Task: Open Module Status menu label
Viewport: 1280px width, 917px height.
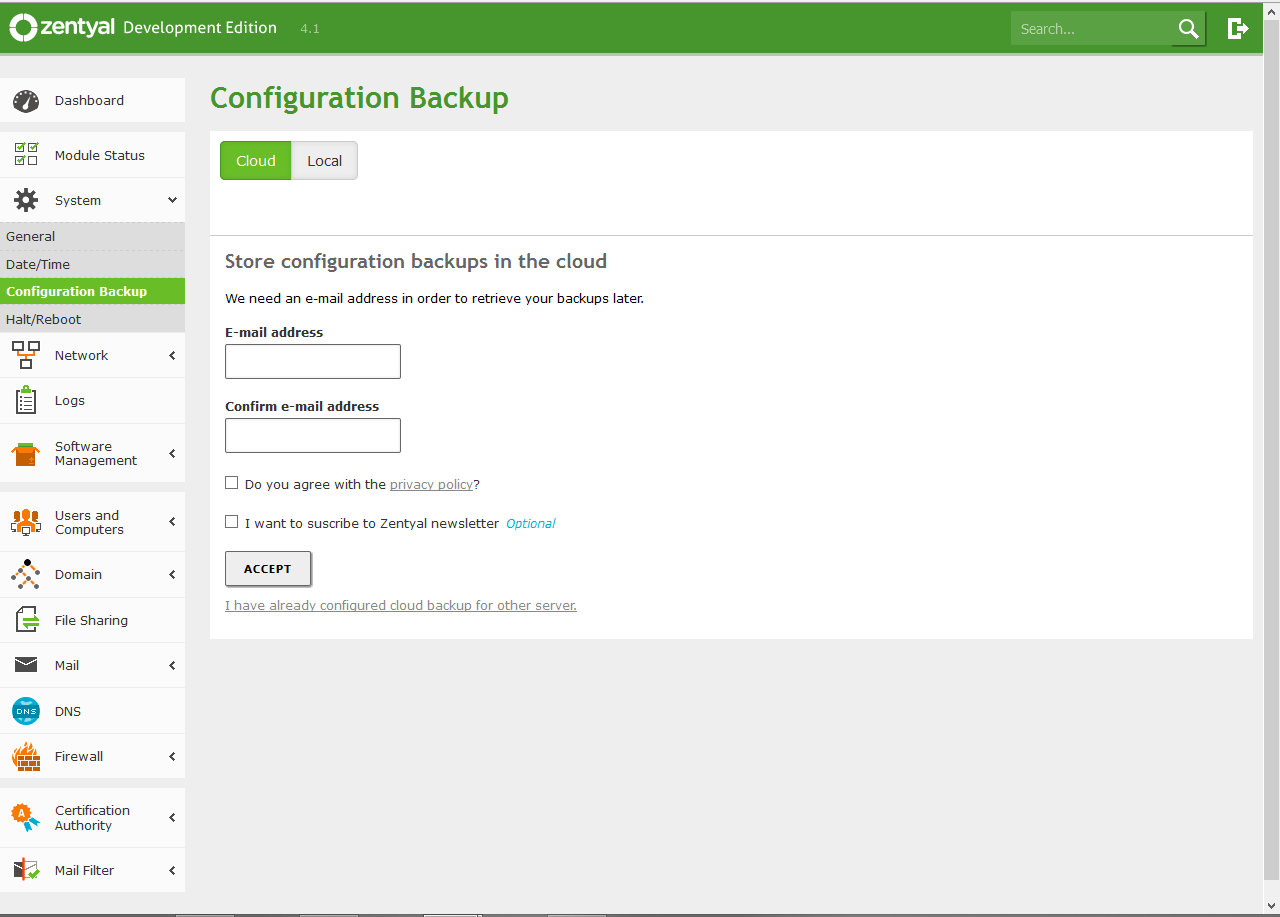Action: (100, 155)
